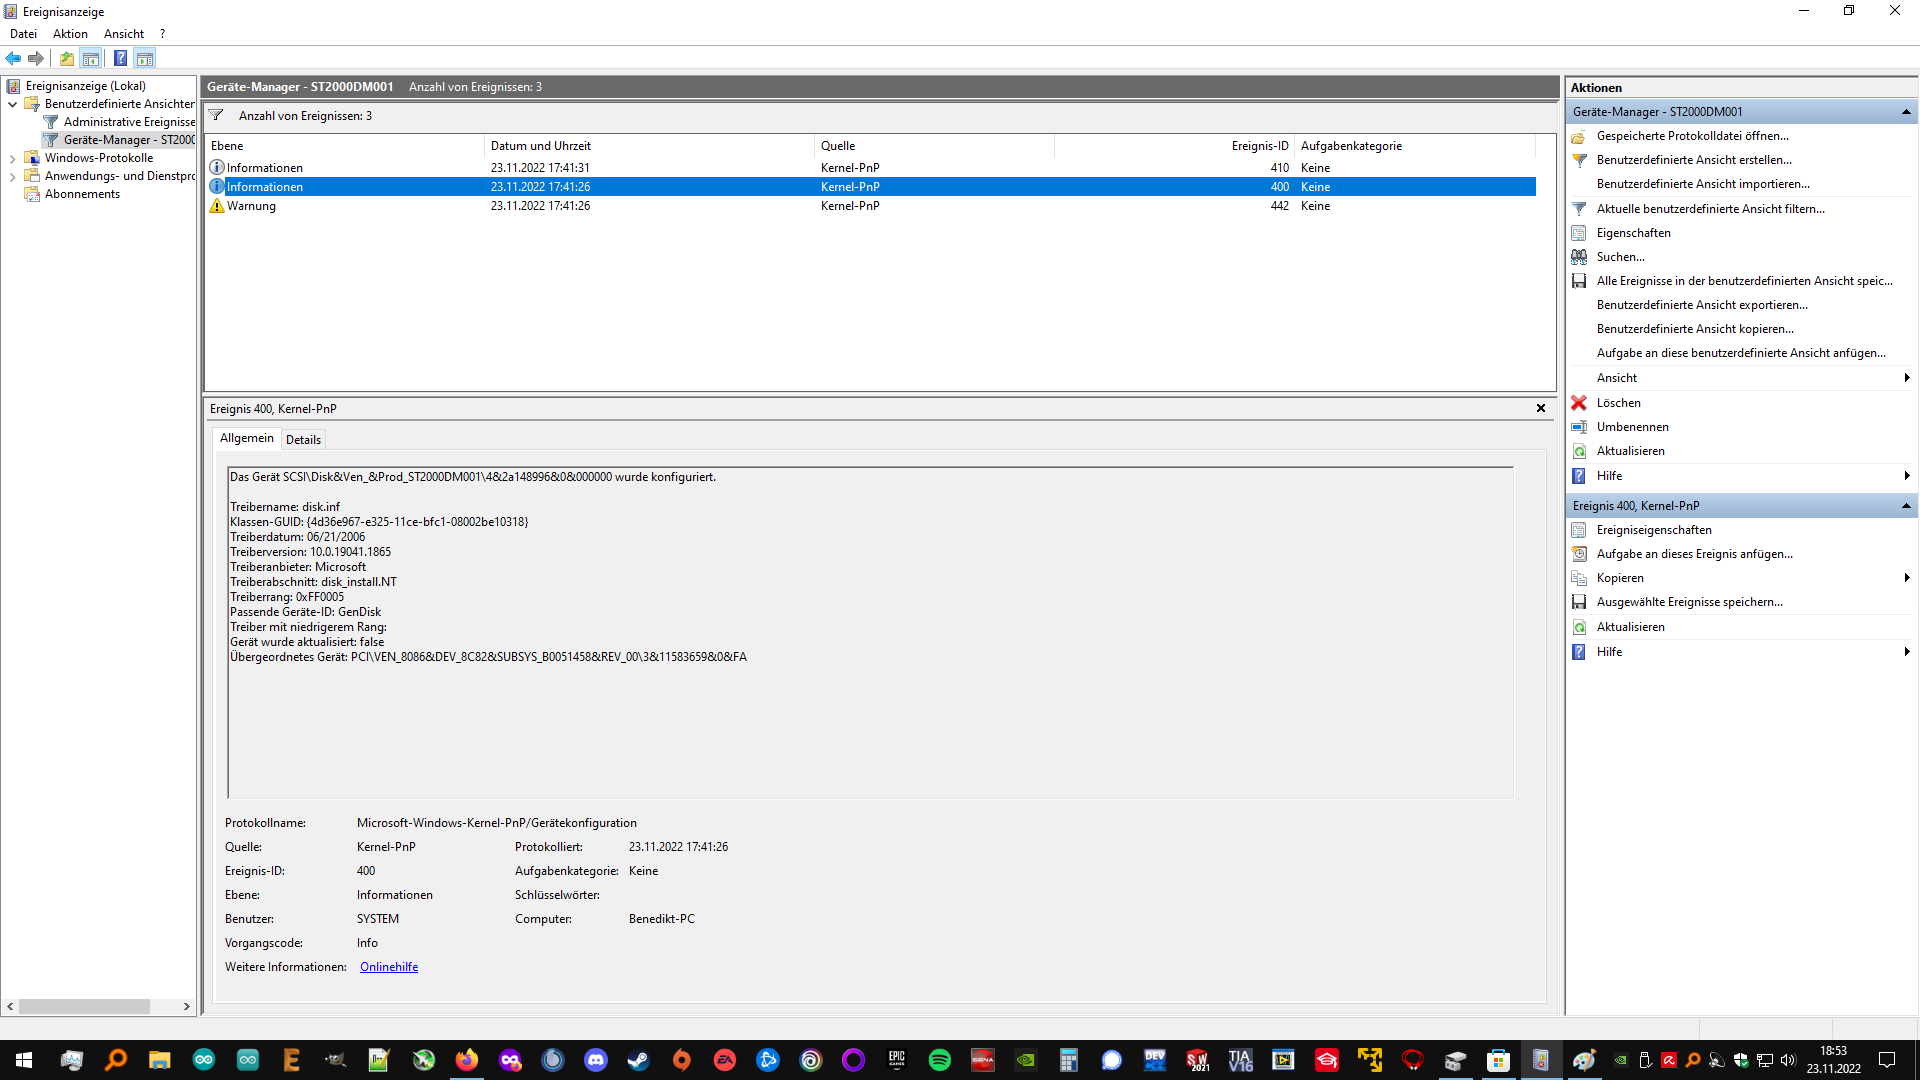Viewport: 1920px width, 1080px height.
Task: Click the Suchen binoculars icon
Action: (1579, 257)
